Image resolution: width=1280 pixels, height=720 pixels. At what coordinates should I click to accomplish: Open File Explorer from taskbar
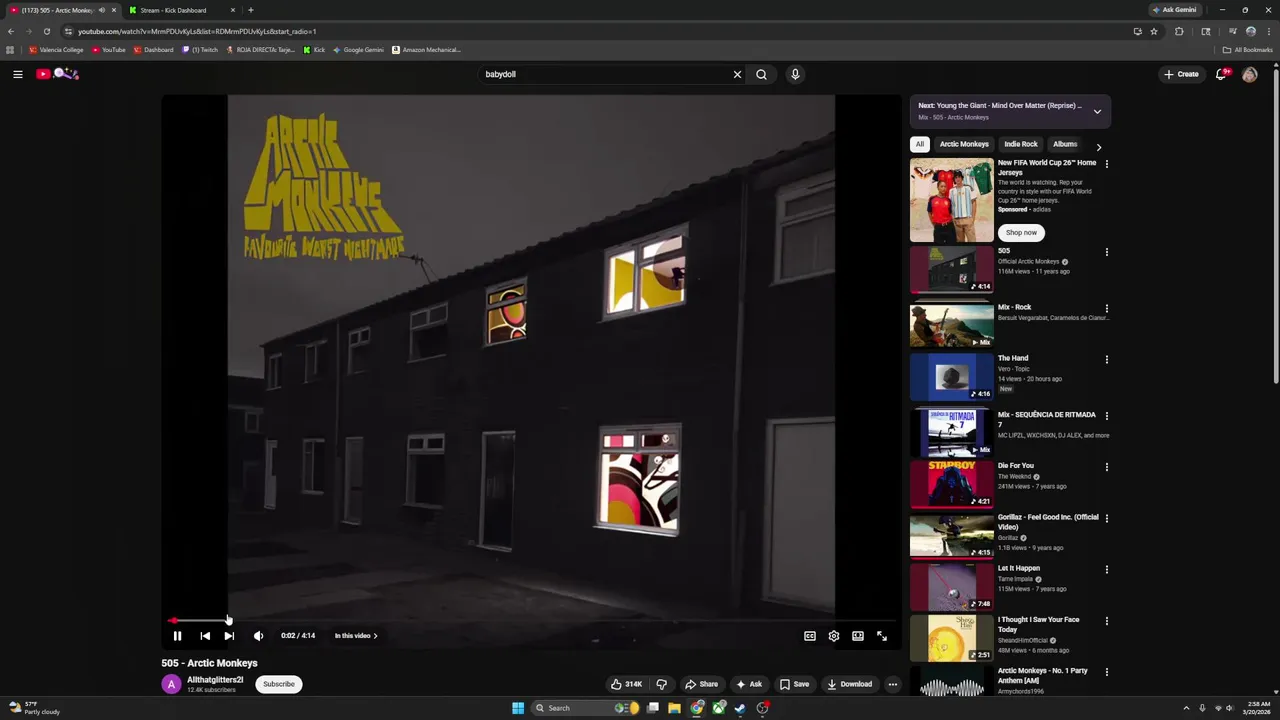pos(674,708)
